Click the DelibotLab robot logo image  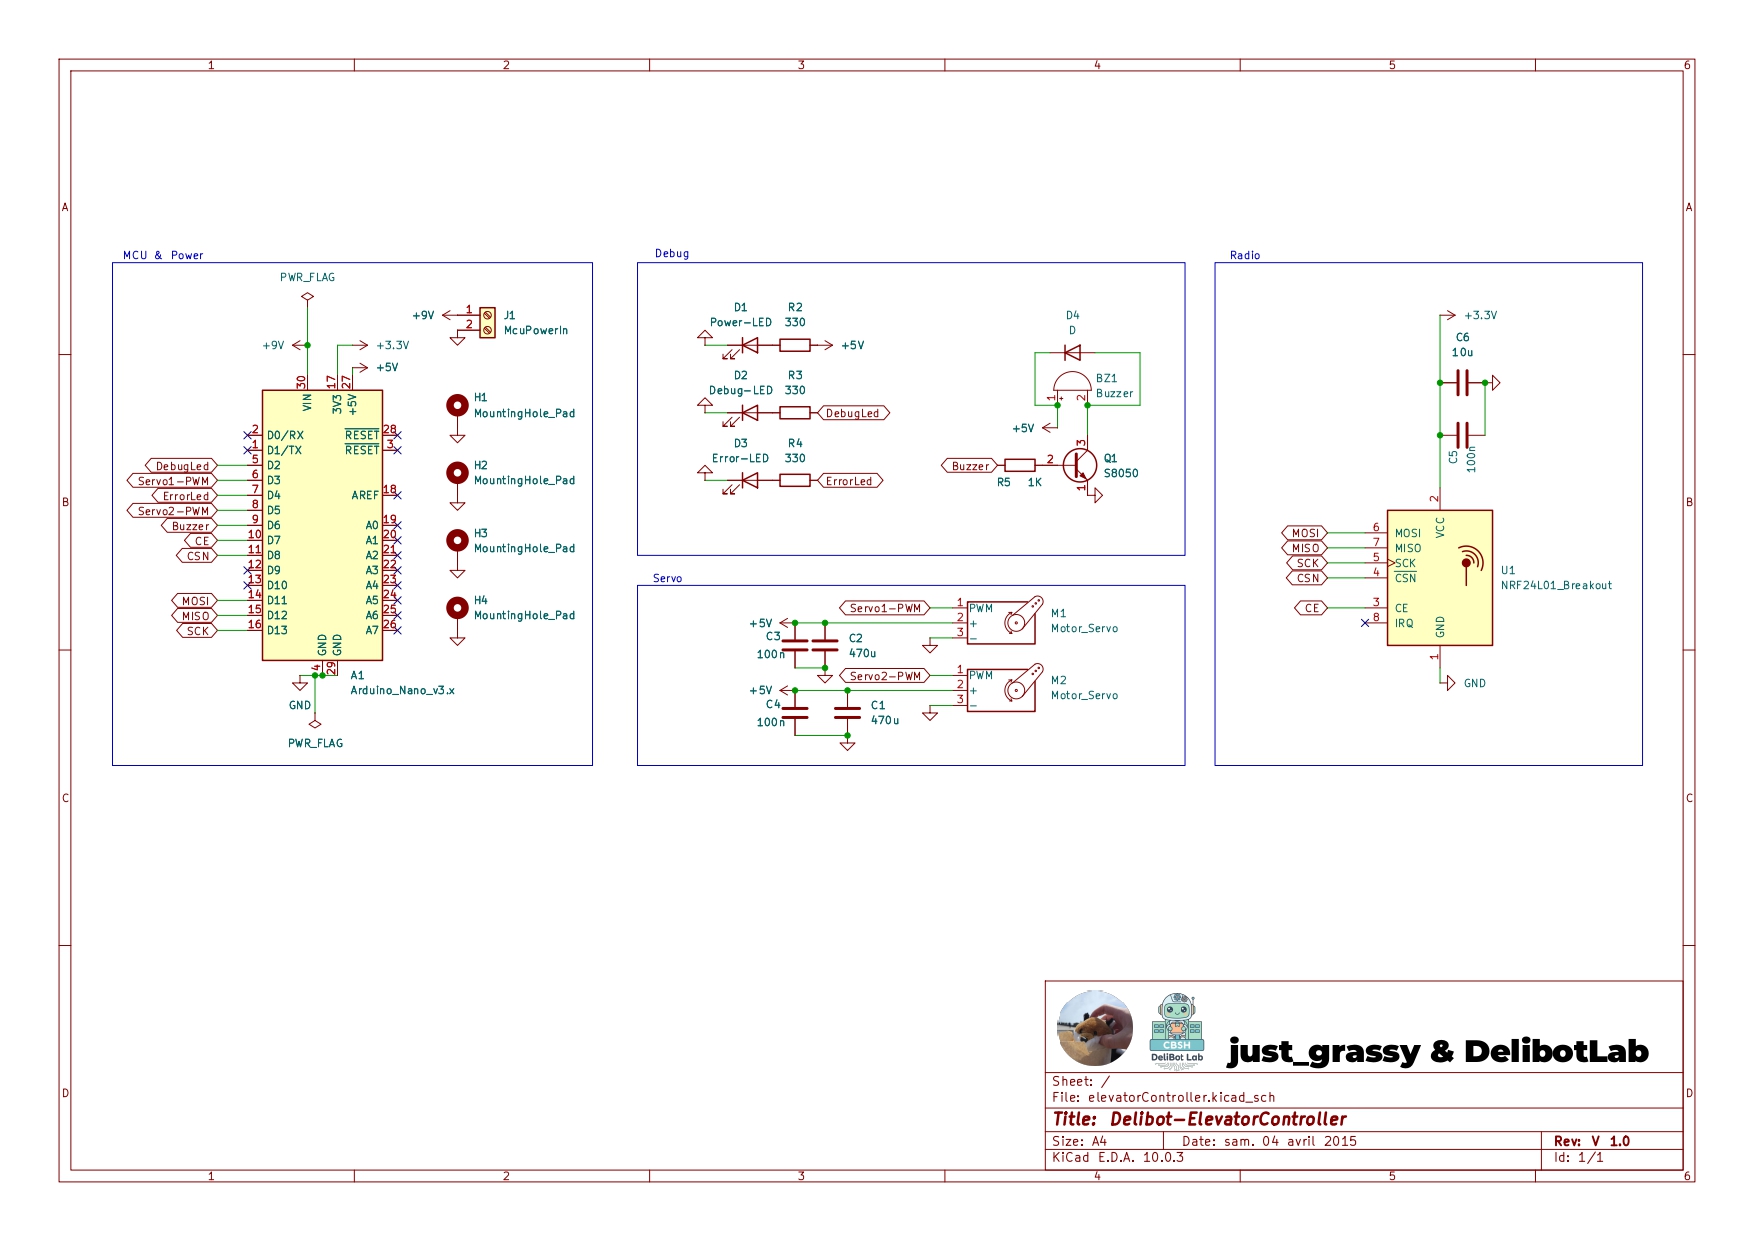(x=1177, y=1029)
